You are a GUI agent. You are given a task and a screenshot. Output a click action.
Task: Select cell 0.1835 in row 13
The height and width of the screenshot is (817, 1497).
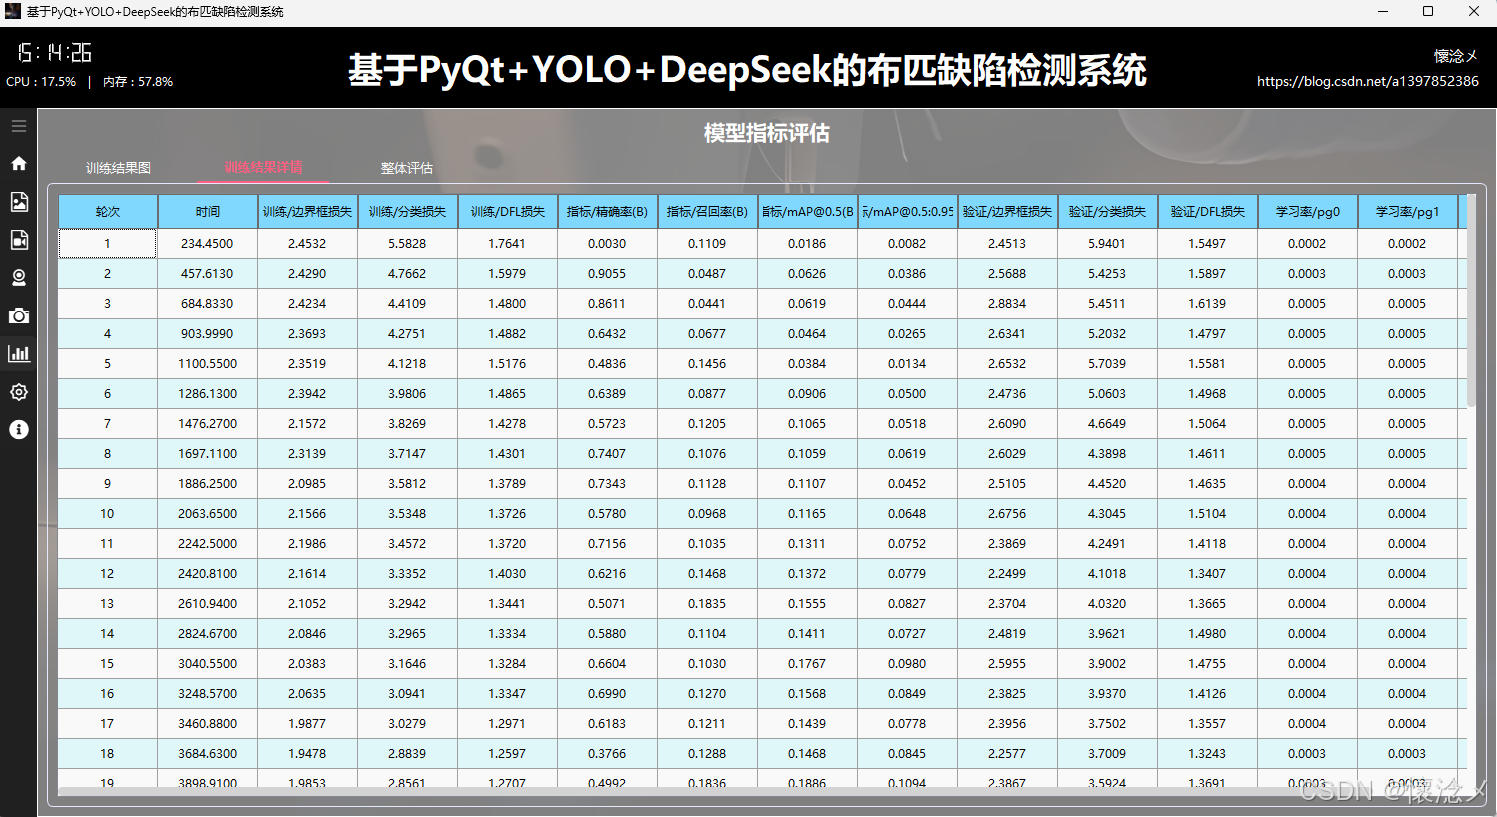708,603
